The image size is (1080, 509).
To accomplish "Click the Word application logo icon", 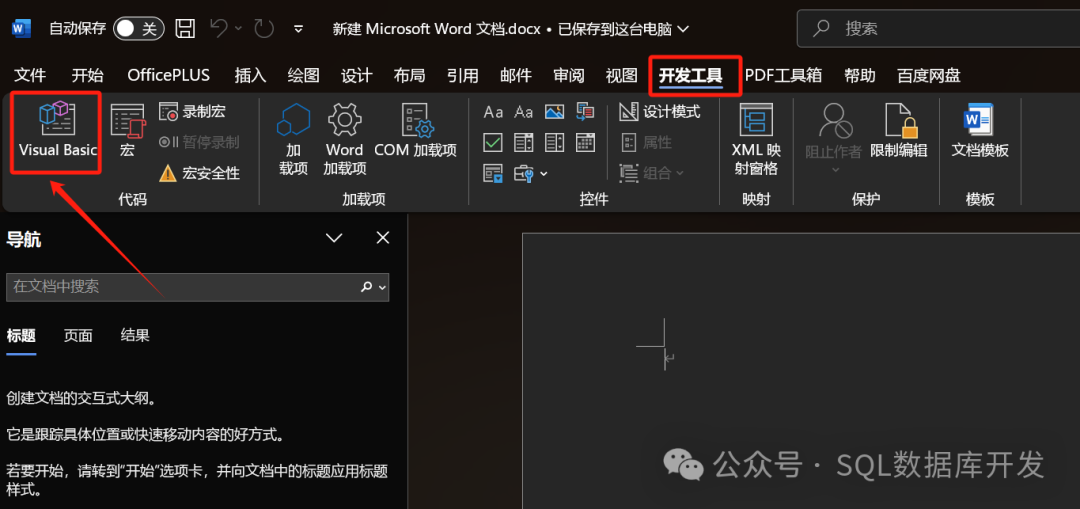I will click(21, 28).
